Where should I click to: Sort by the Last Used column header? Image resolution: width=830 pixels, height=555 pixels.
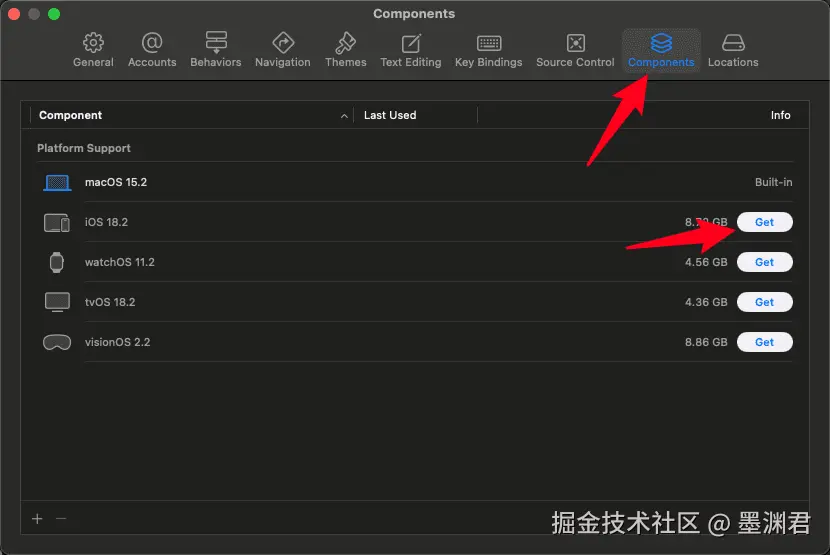(390, 115)
